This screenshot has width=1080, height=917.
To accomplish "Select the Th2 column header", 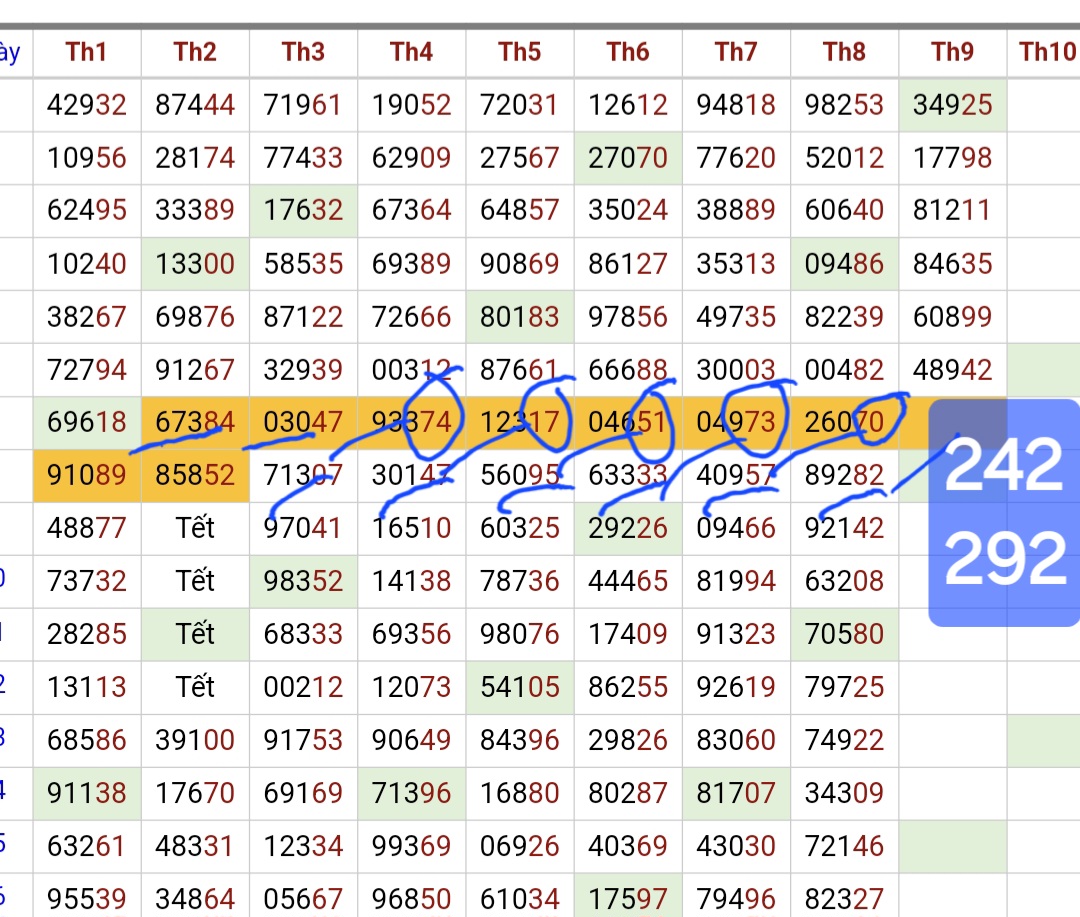I will (195, 52).
